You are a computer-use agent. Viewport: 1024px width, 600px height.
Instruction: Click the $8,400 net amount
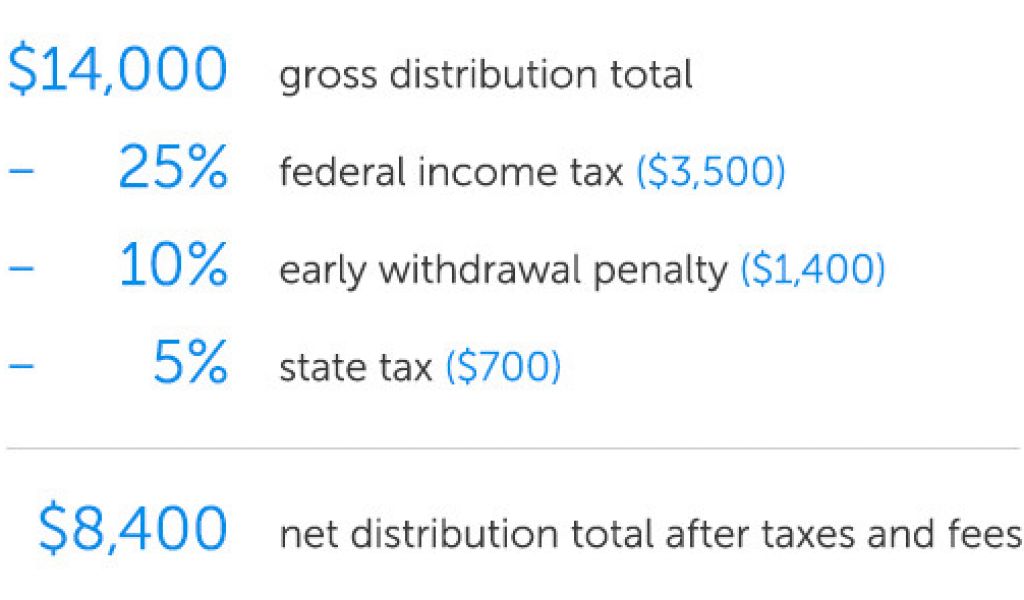tap(132, 531)
